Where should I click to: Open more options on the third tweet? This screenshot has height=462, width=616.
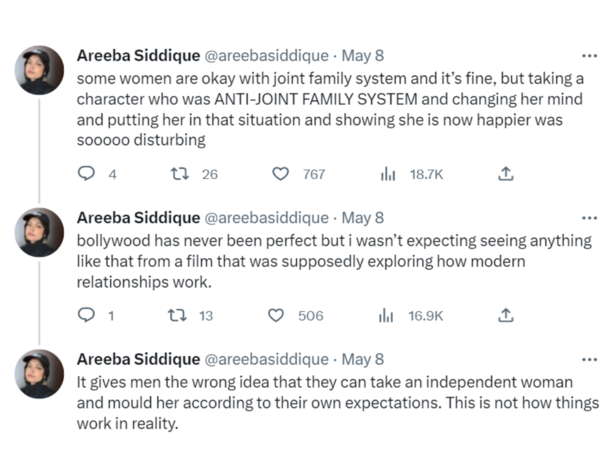click(x=589, y=359)
